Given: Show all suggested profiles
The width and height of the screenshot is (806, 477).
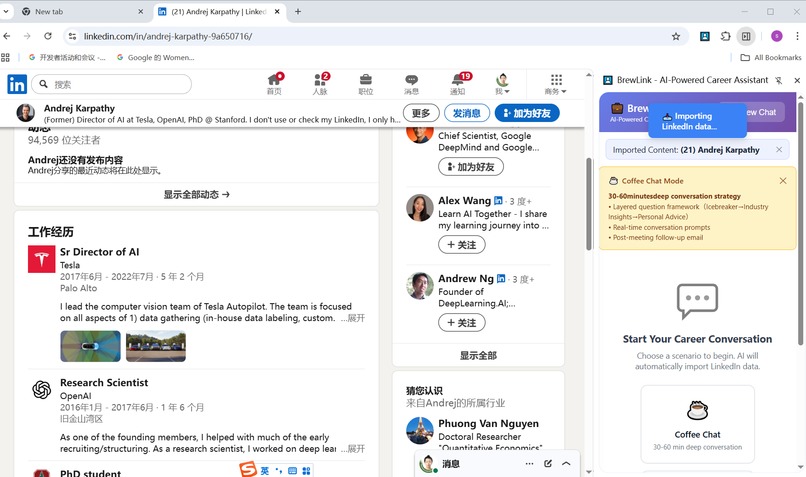Looking at the screenshot, I should point(478,355).
